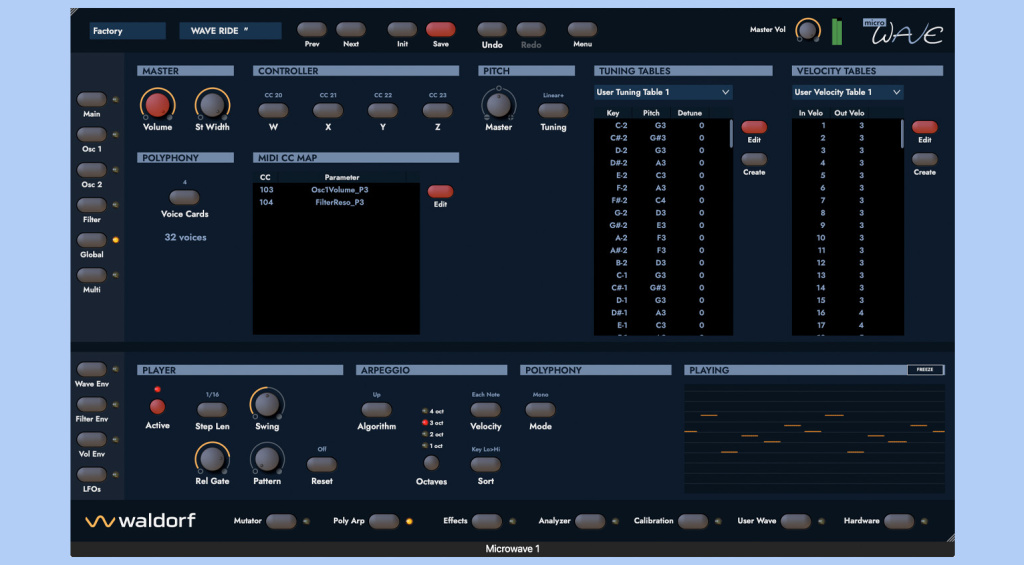Image resolution: width=1024 pixels, height=565 pixels.
Task: Select the 4 oct option
Action: pyautogui.click(x=433, y=412)
